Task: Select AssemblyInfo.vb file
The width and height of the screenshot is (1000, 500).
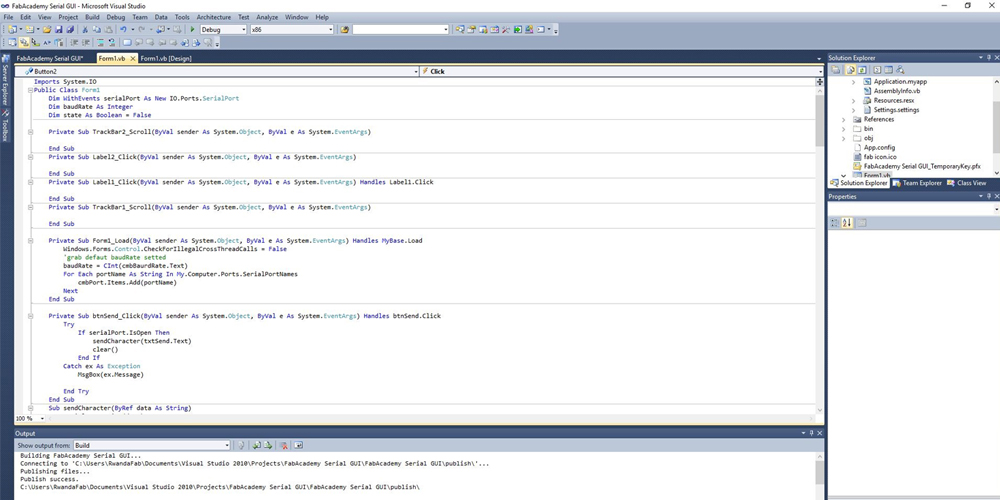Action: click(897, 91)
